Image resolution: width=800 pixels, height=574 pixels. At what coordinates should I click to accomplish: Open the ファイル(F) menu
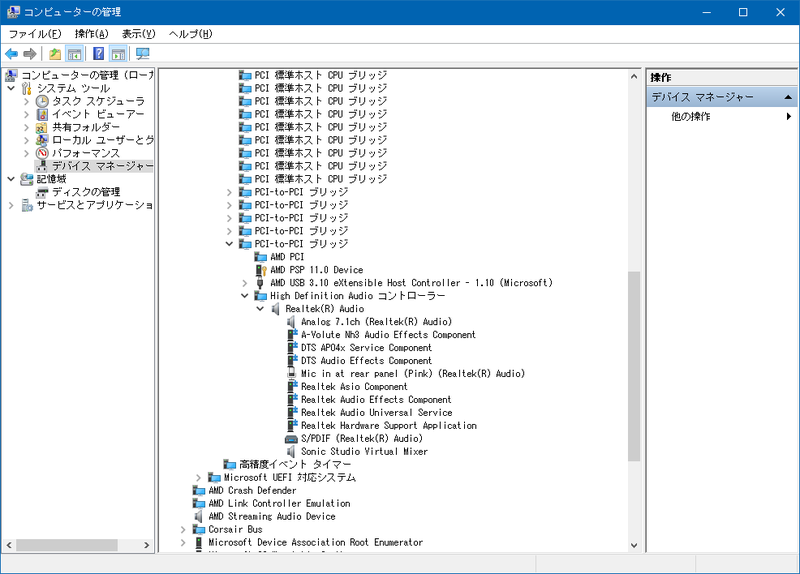tap(35, 34)
